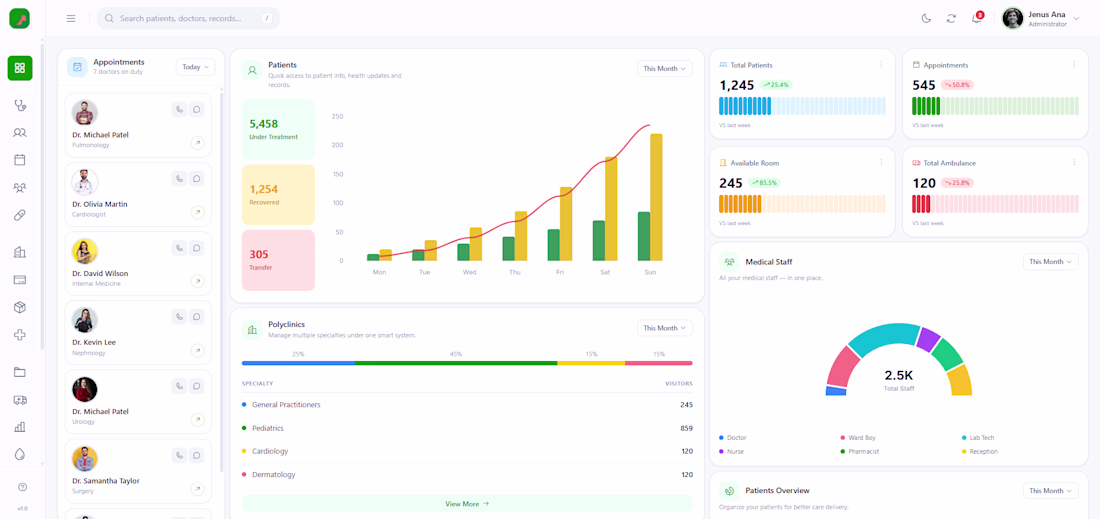Open notifications bell icon
Image resolution: width=1100 pixels, height=519 pixels.
[977, 18]
